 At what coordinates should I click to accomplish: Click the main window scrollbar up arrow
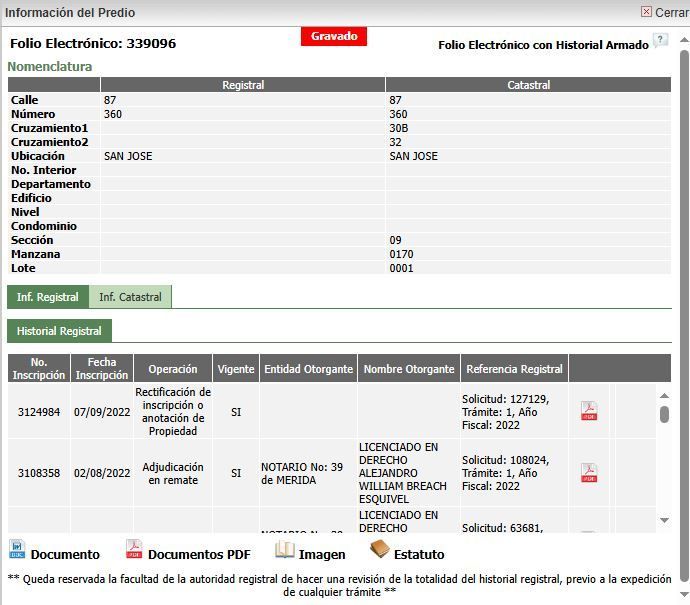tap(684, 40)
